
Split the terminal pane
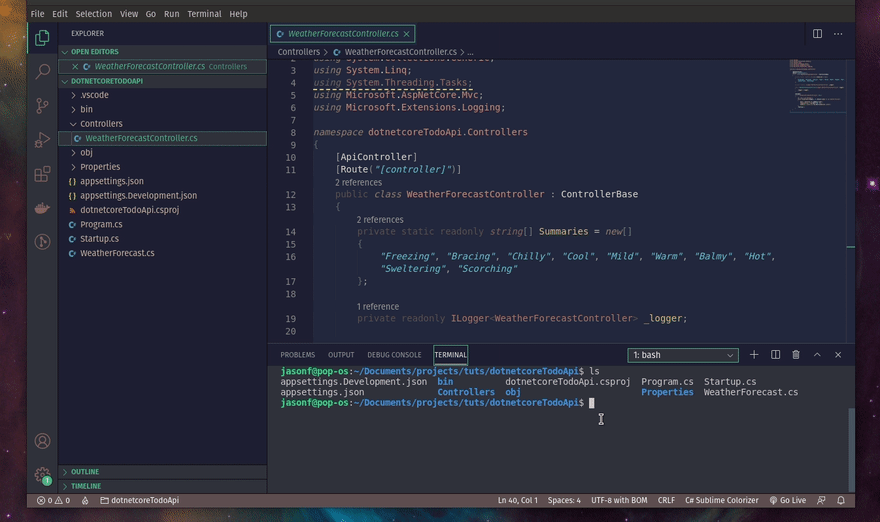coord(775,355)
